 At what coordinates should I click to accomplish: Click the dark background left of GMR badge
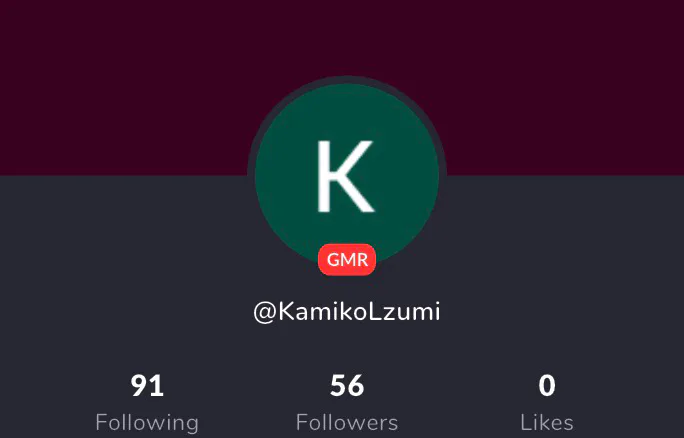pyautogui.click(x=174, y=262)
